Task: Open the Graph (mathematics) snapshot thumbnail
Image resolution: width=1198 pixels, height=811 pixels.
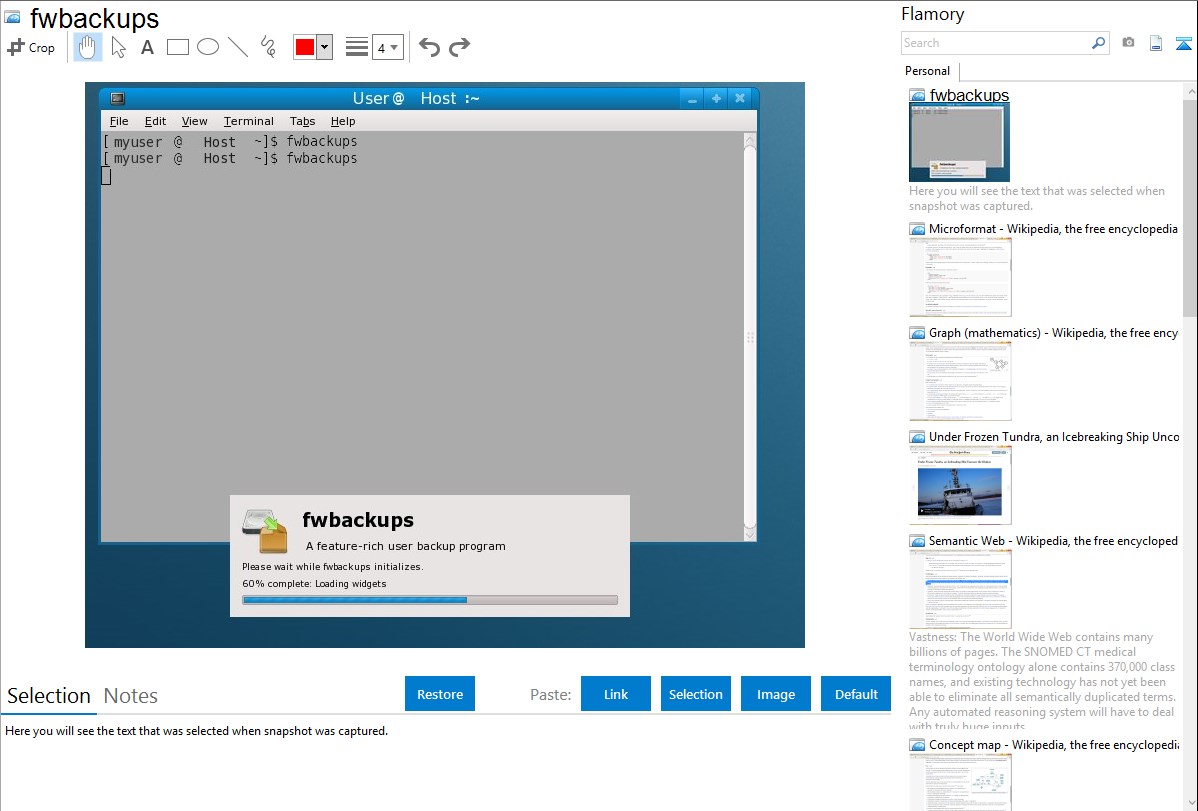Action: pyautogui.click(x=960, y=381)
